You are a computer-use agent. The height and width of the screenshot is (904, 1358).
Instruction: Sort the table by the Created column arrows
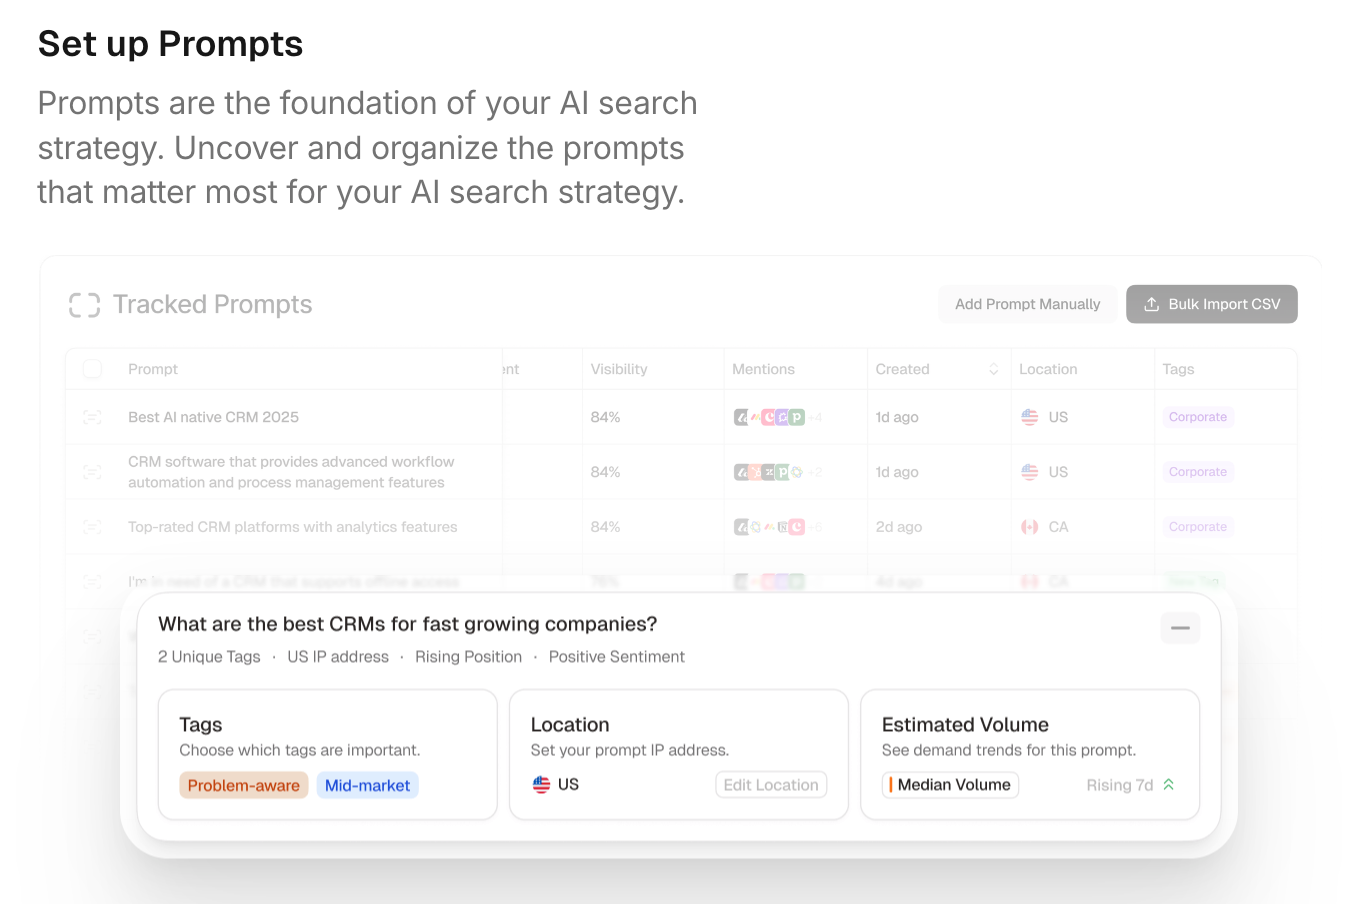[x=993, y=369]
